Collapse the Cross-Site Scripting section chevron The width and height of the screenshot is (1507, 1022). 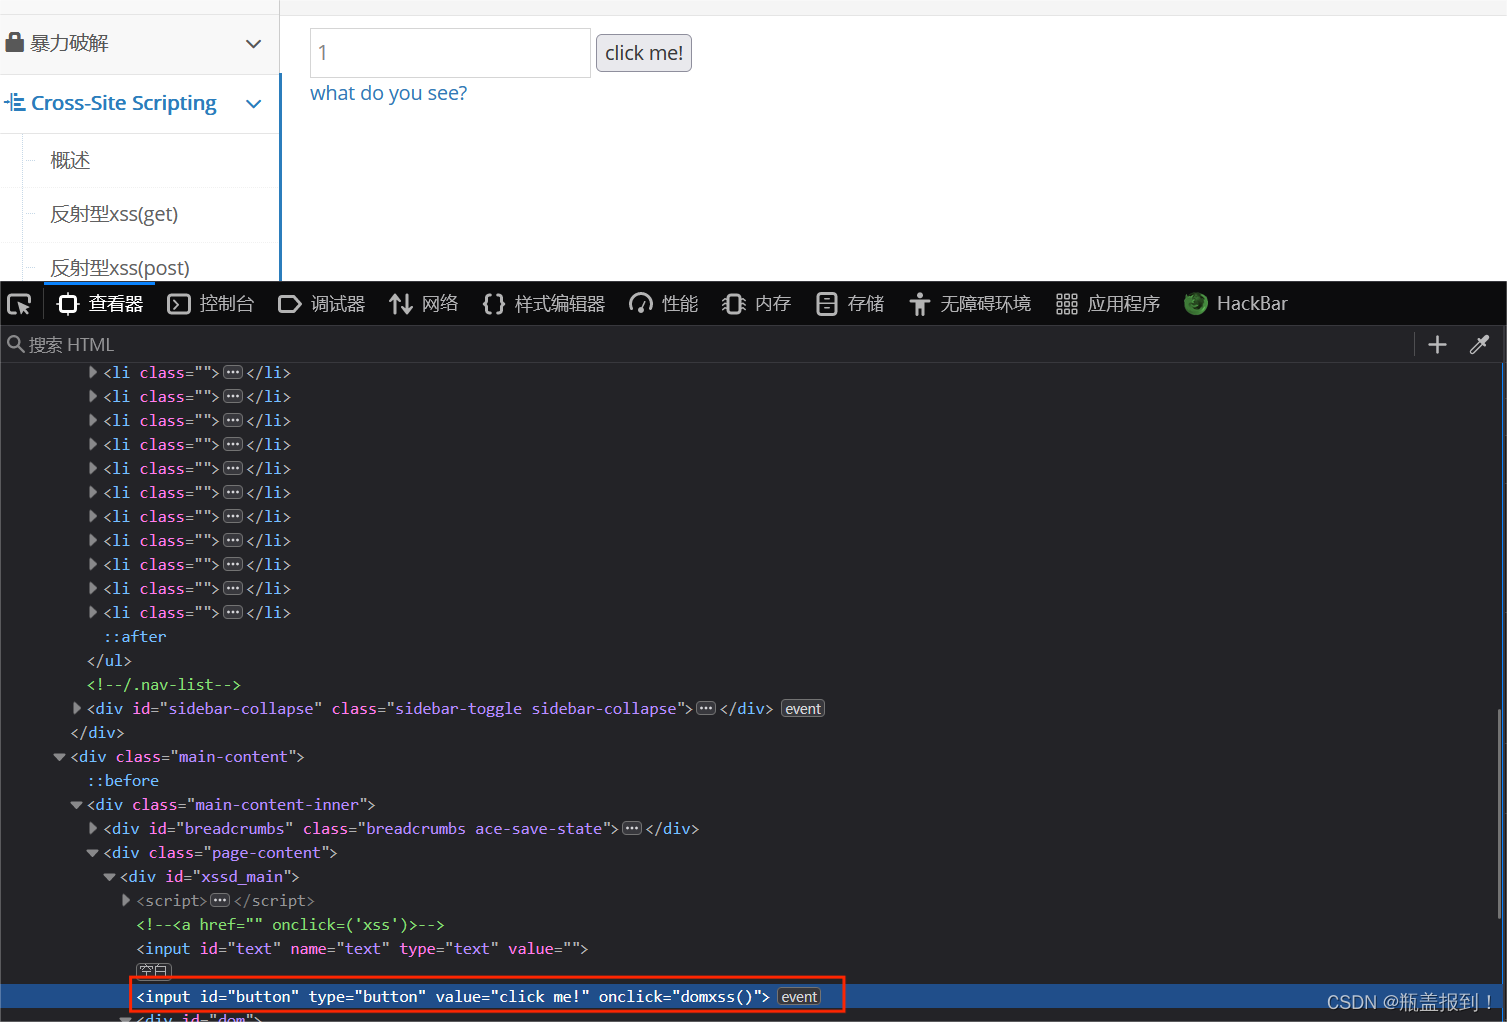253,103
